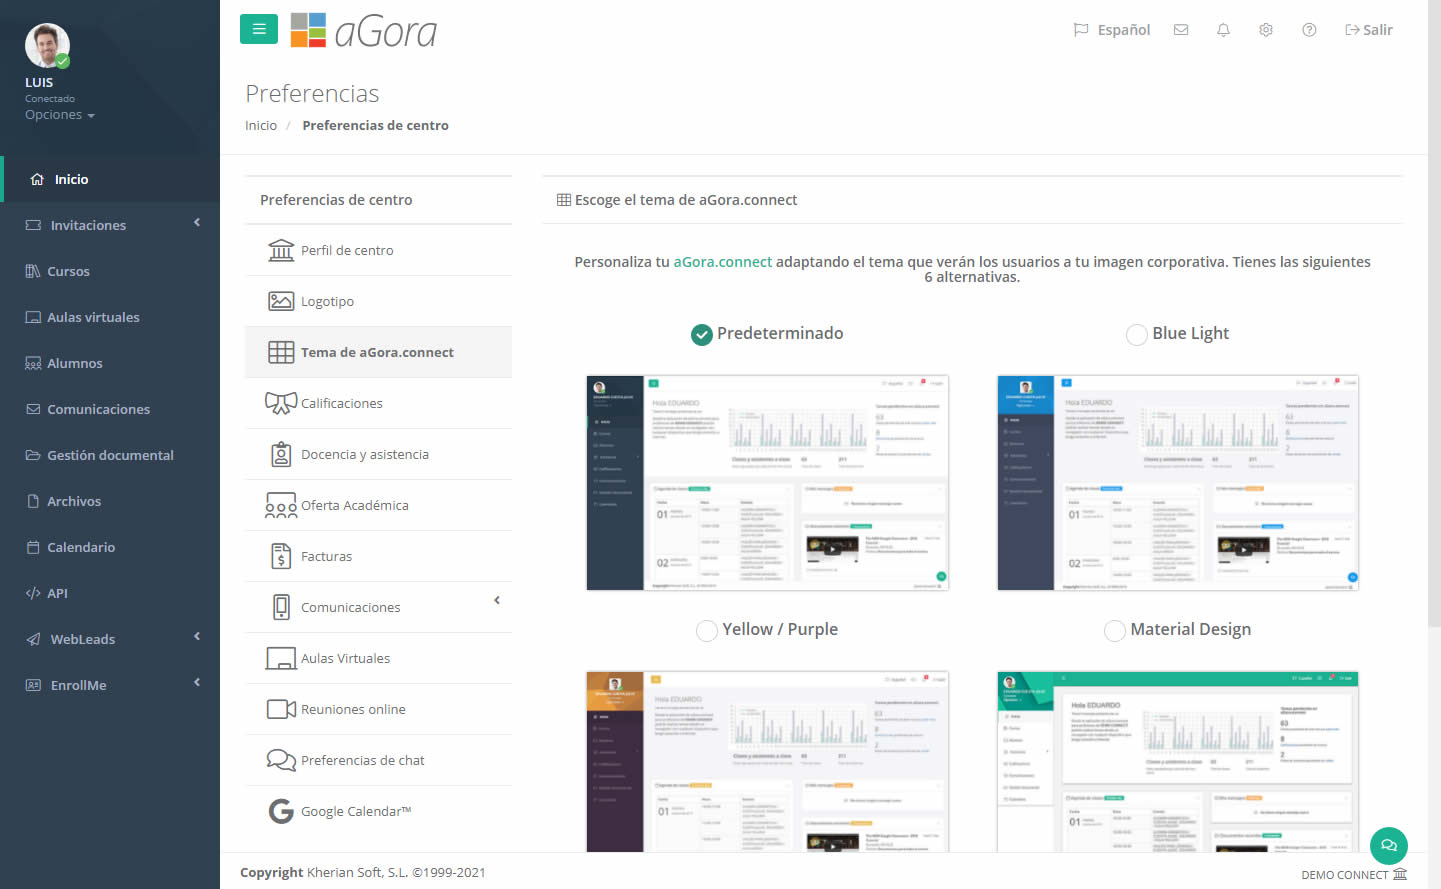
Task: Open Facturas preferences item
Action: pos(378,556)
